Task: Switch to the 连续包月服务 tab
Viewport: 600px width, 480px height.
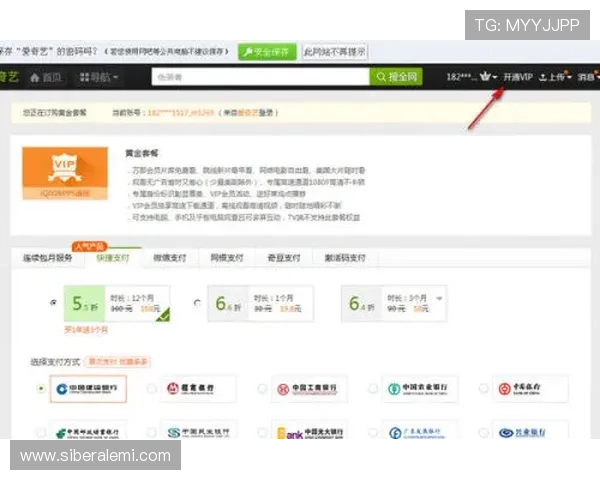Action: 47,258
